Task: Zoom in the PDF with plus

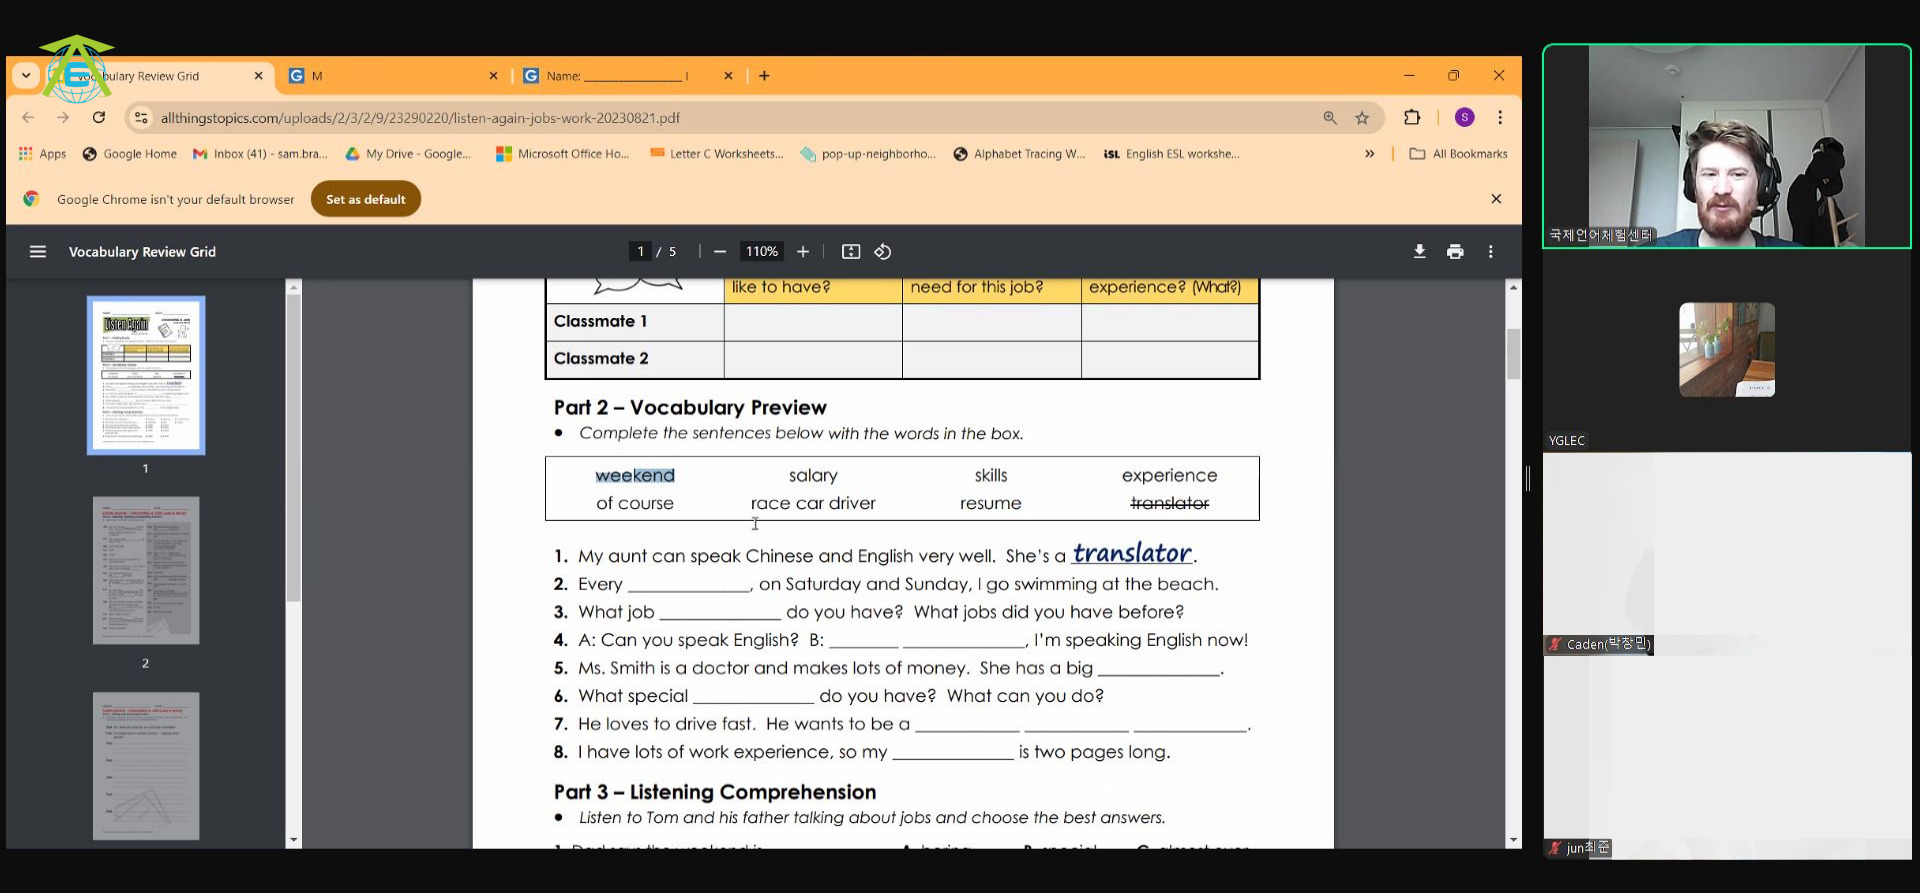Action: pos(803,252)
